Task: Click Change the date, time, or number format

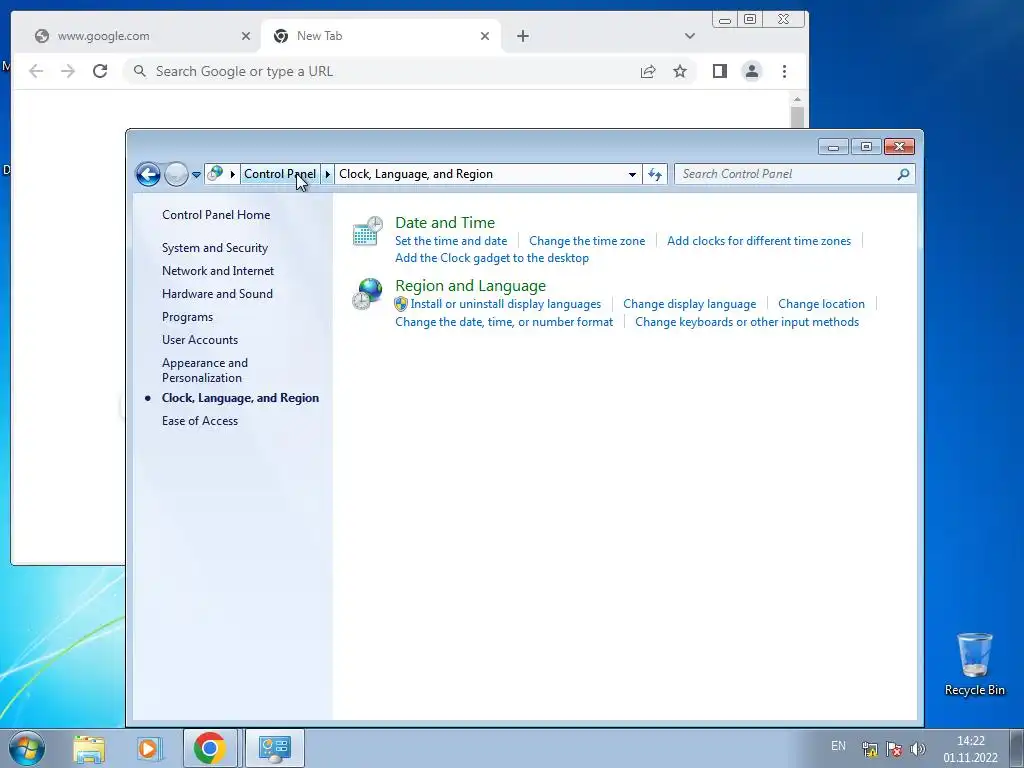Action: pos(504,322)
